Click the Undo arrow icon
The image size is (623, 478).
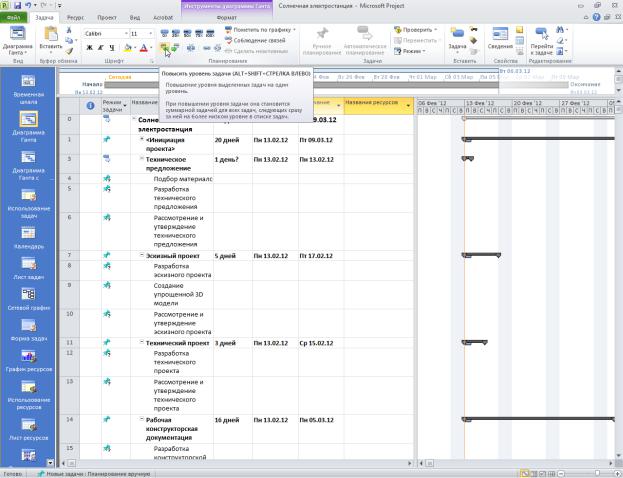click(x=28, y=6)
